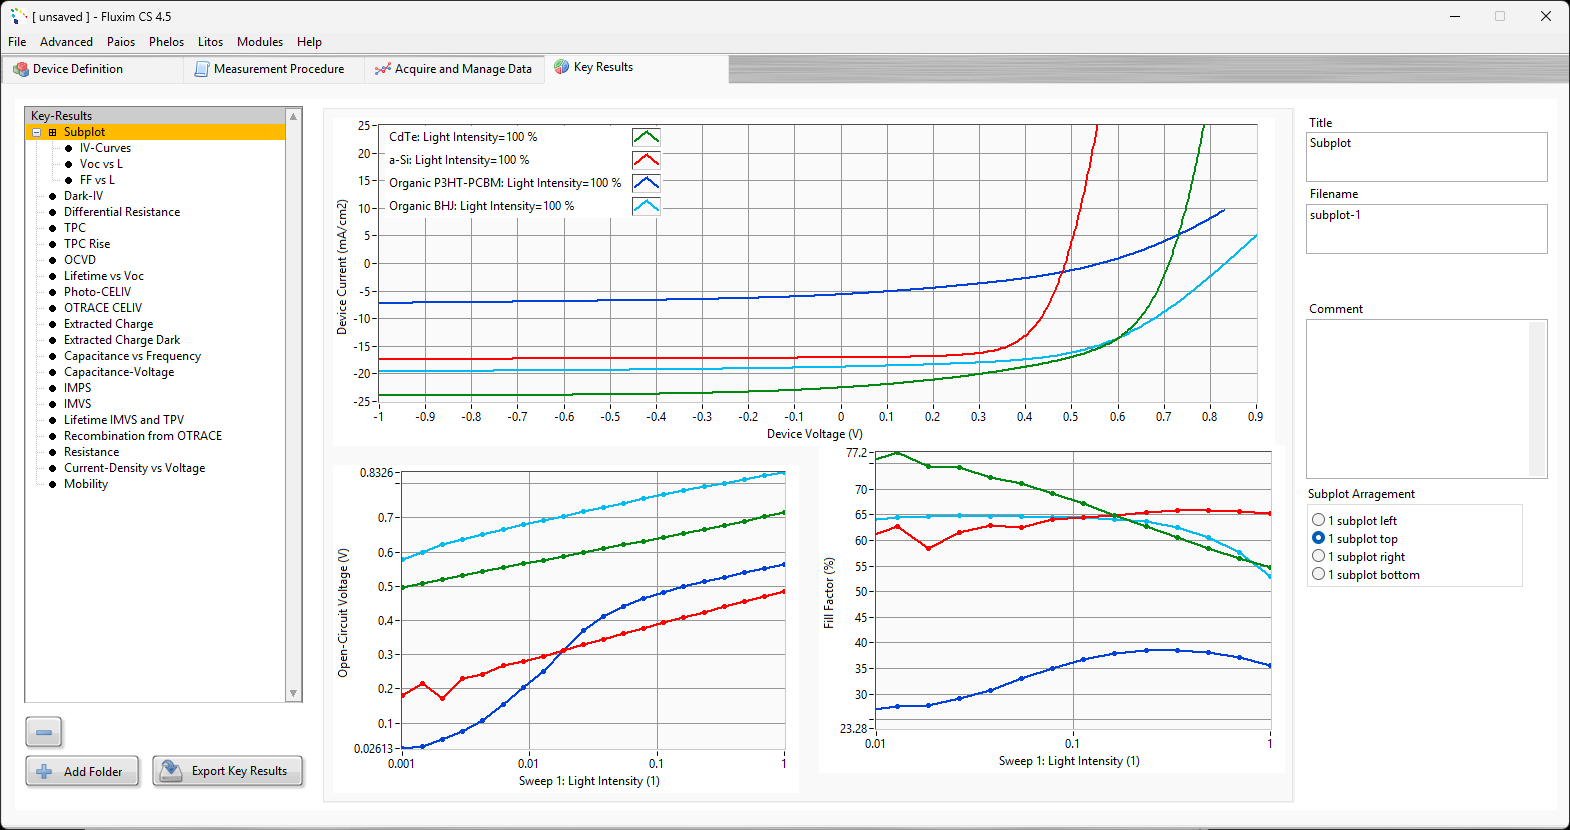Select Current-Density vs Voltage entry

point(134,468)
